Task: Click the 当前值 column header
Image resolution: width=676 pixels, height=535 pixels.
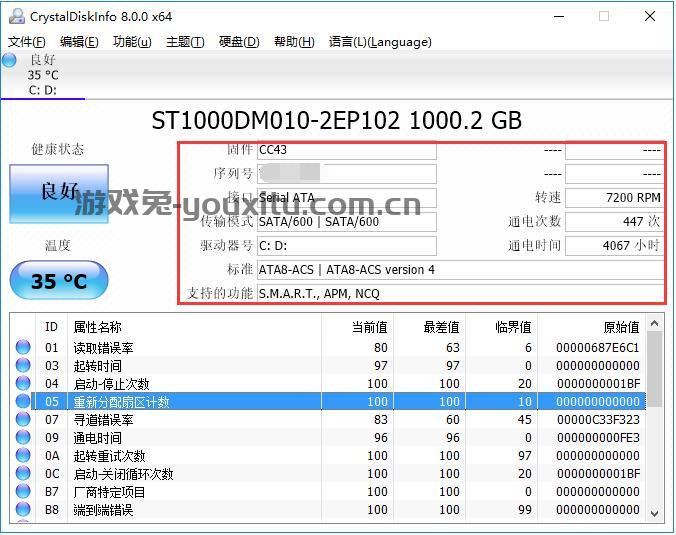Action: point(357,327)
